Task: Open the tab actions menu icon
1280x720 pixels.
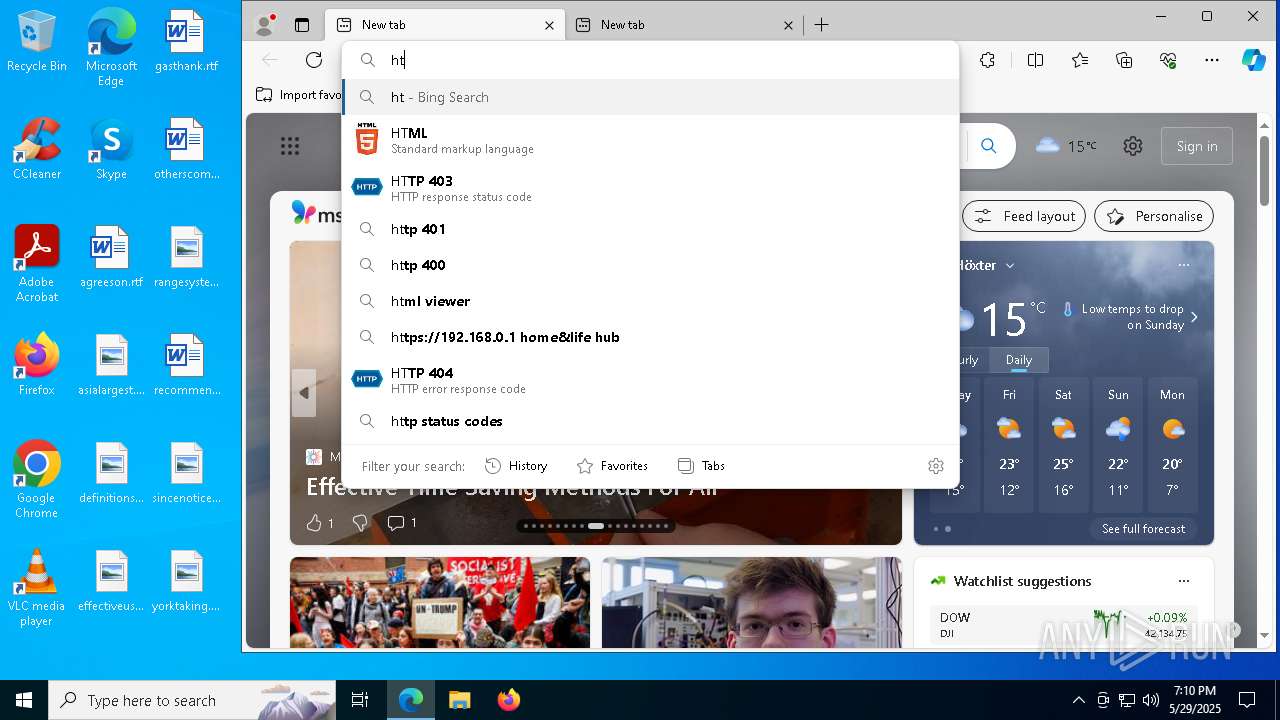Action: tap(302, 25)
